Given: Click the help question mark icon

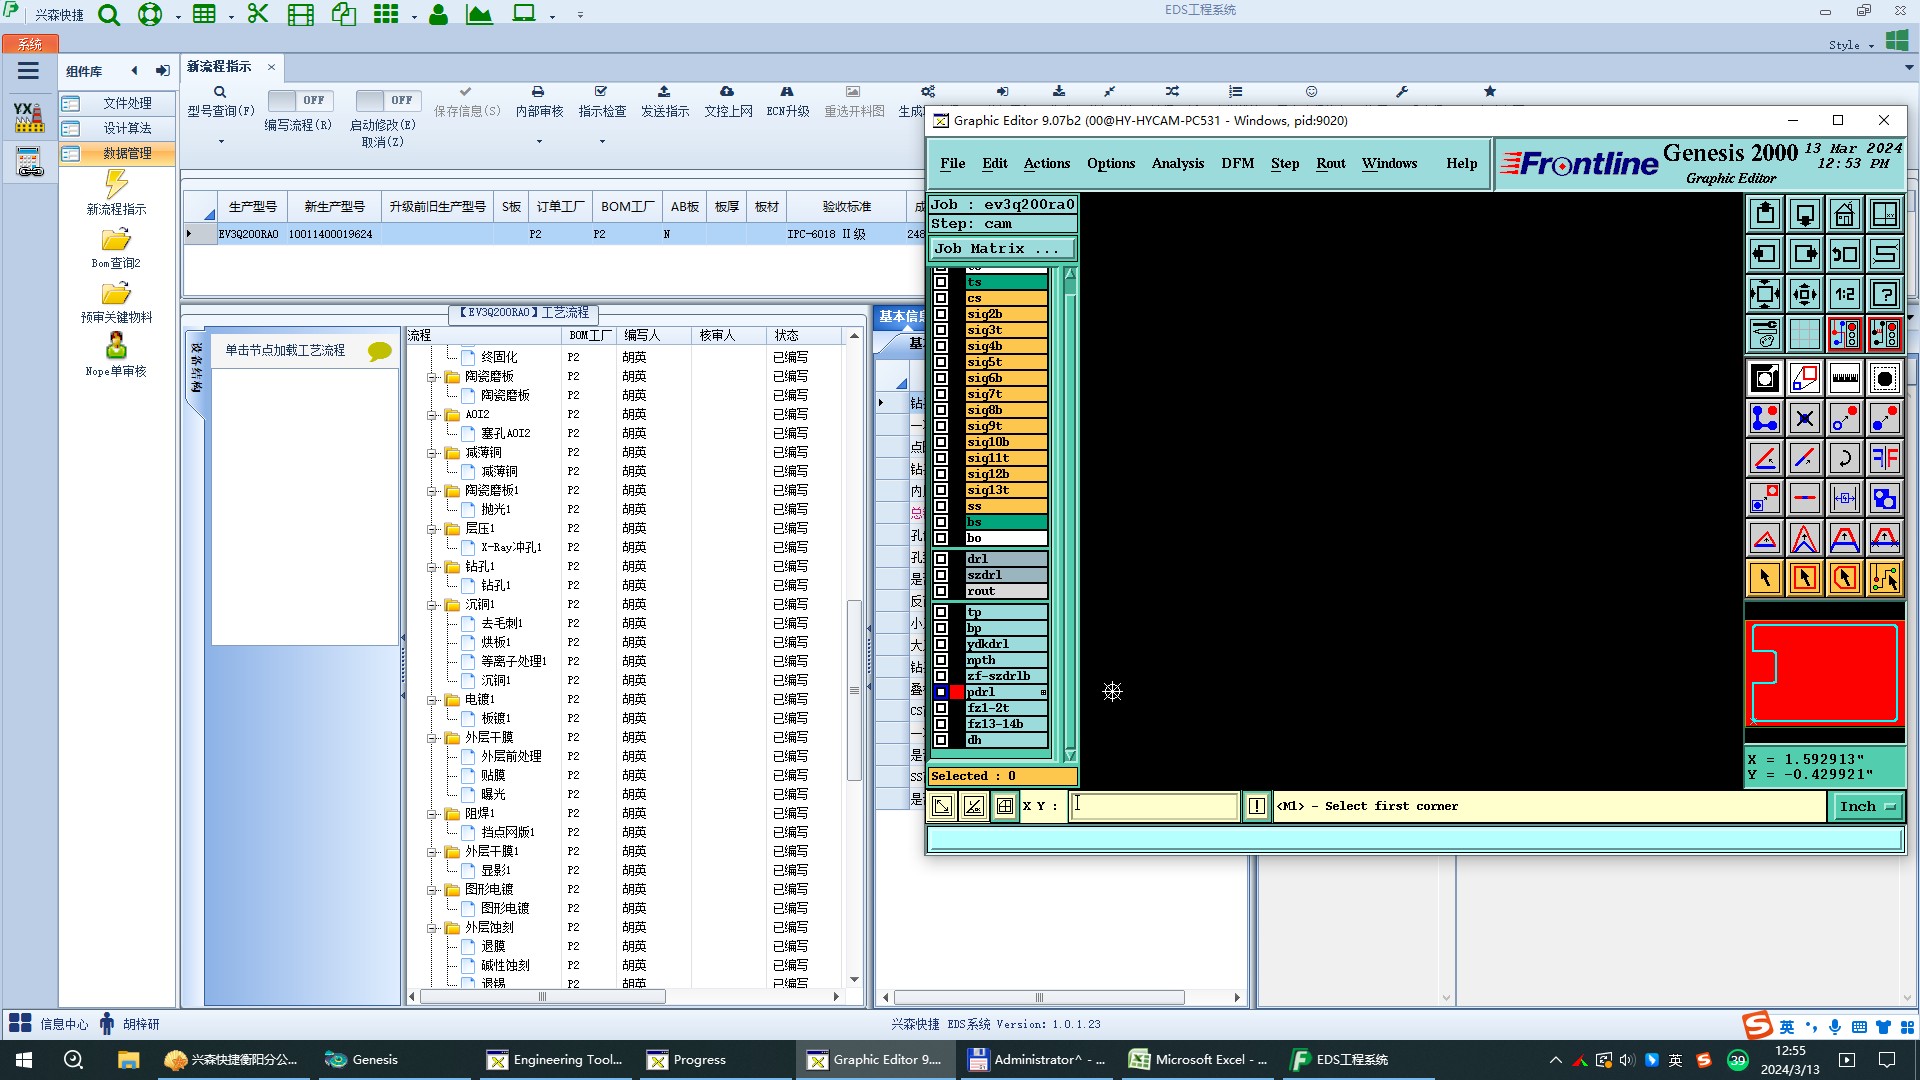Looking at the screenshot, I should click(x=1884, y=294).
